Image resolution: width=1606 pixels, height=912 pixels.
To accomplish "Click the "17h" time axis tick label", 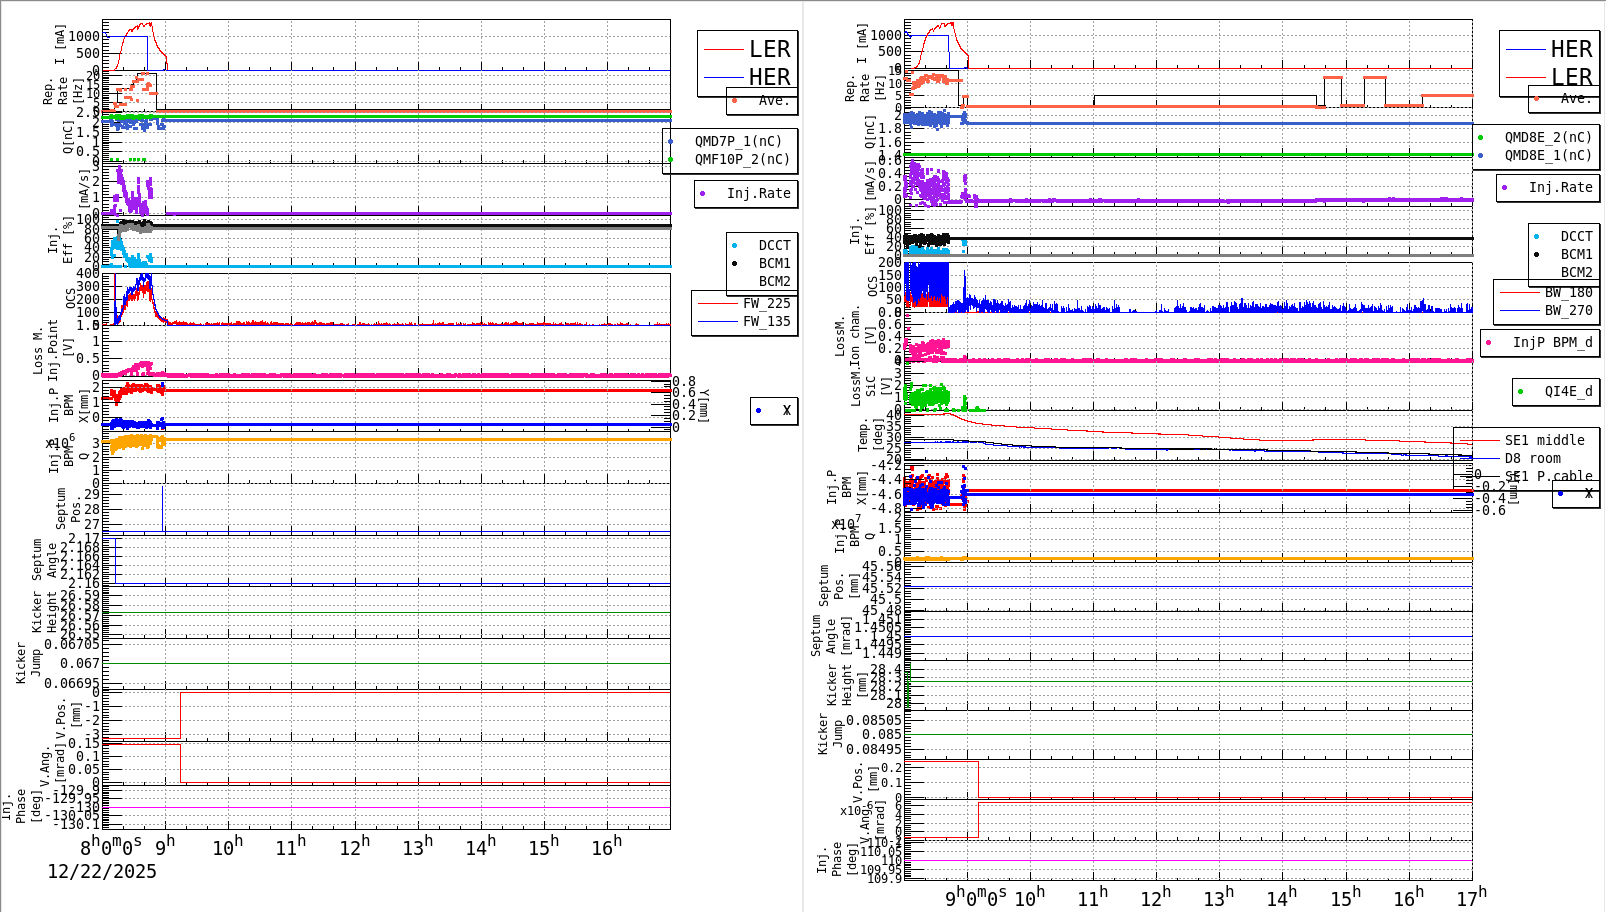I will [1471, 897].
